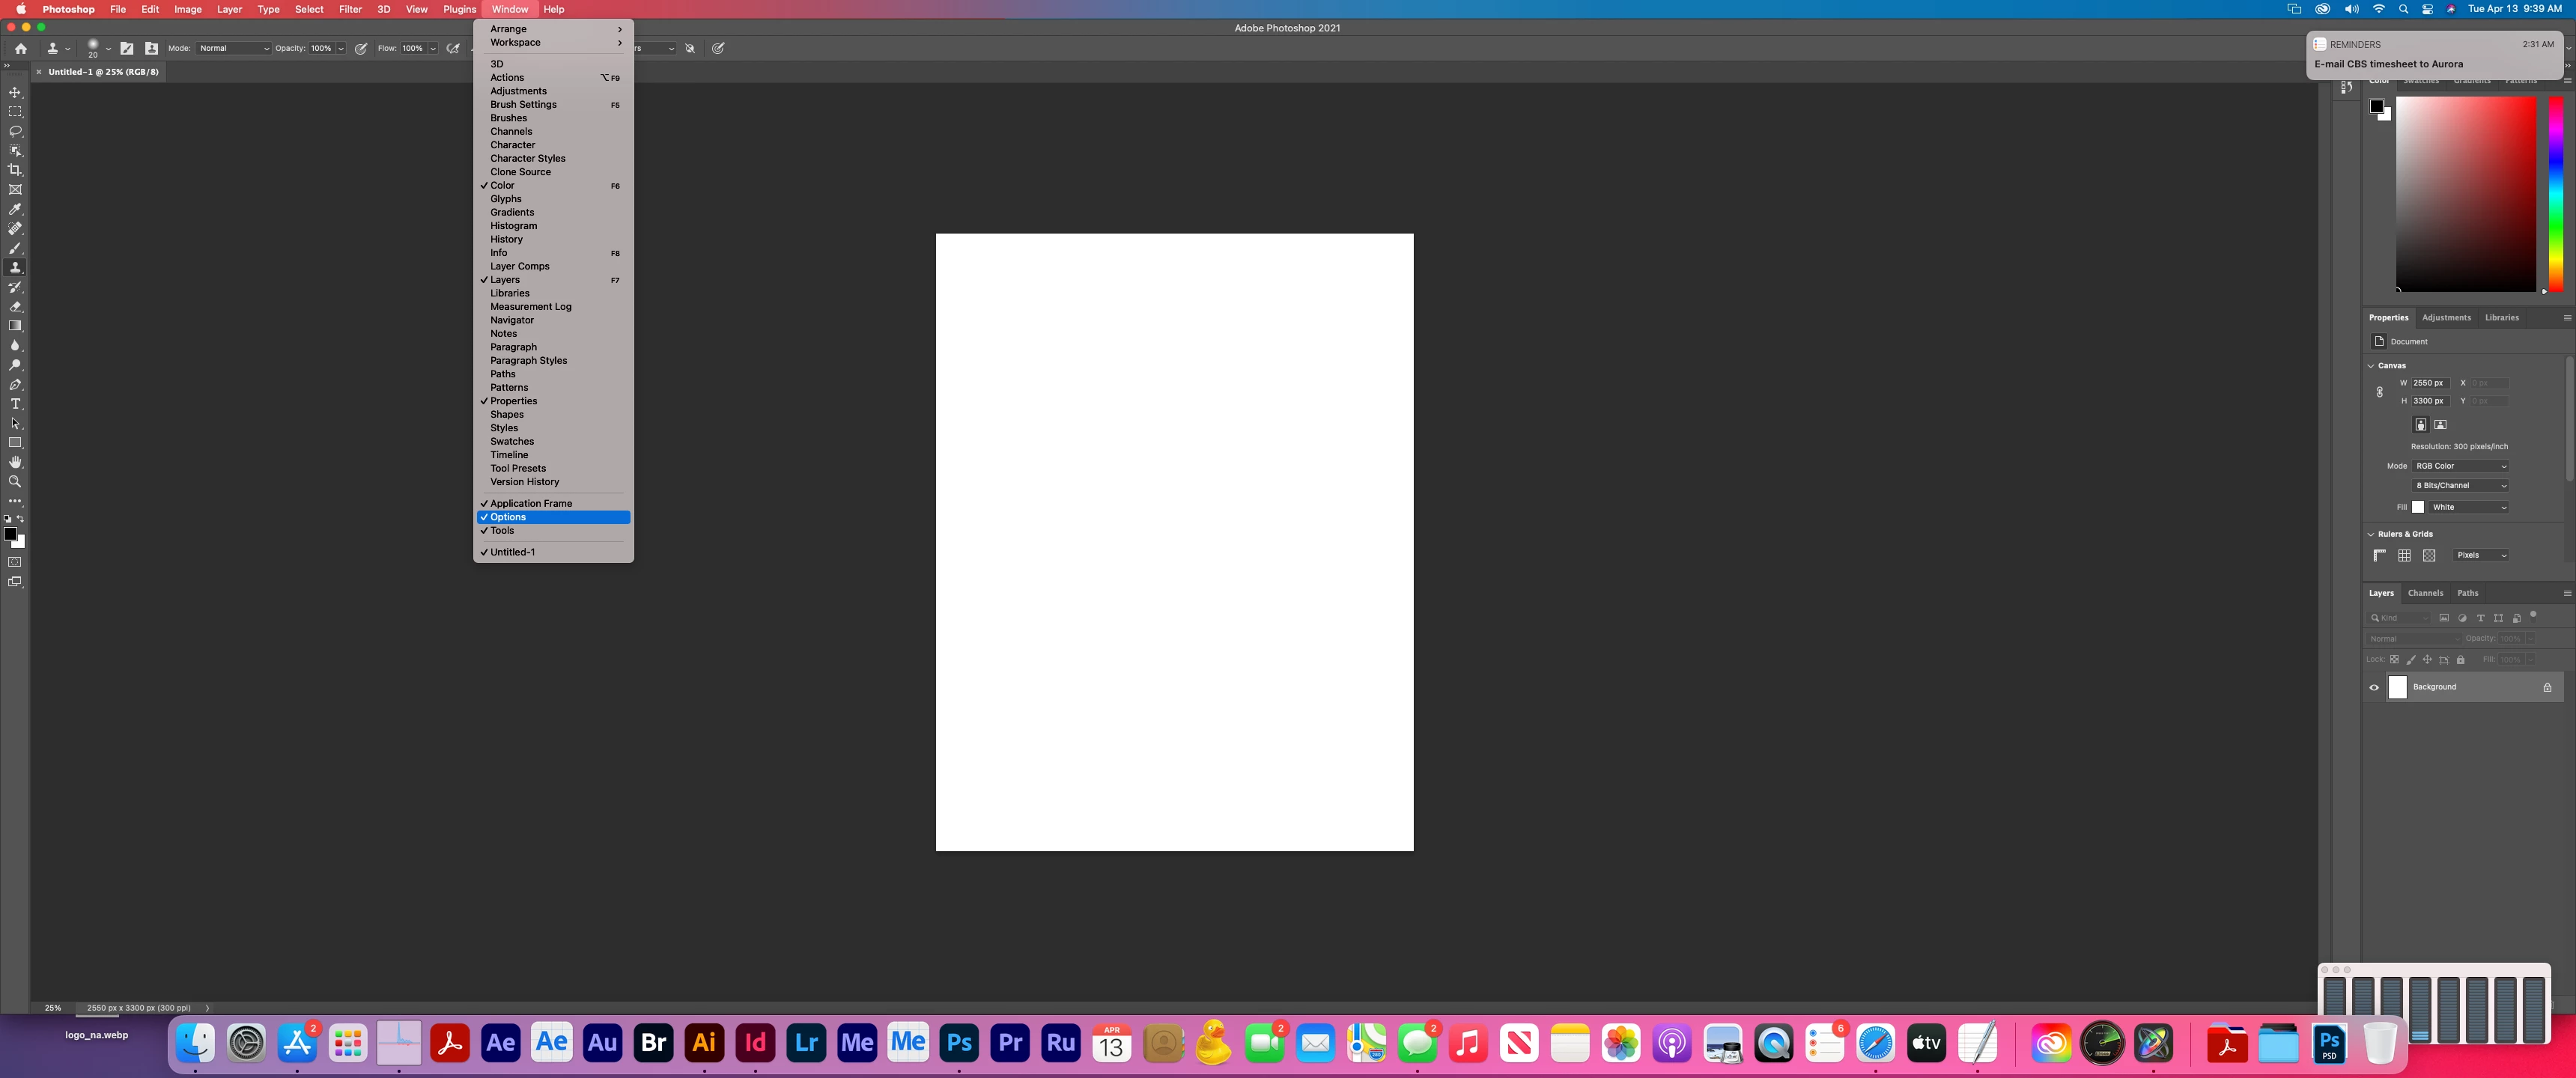2576x1078 pixels.
Task: Select the Eyedropper tool
Action: (15, 209)
